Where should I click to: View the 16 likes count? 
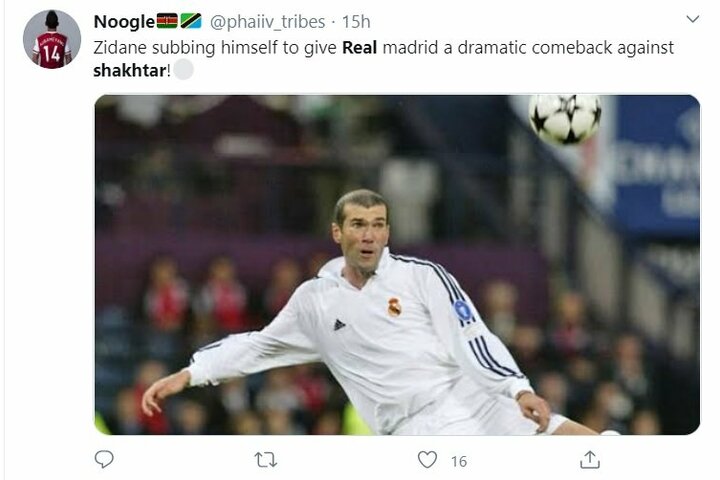[459, 461]
